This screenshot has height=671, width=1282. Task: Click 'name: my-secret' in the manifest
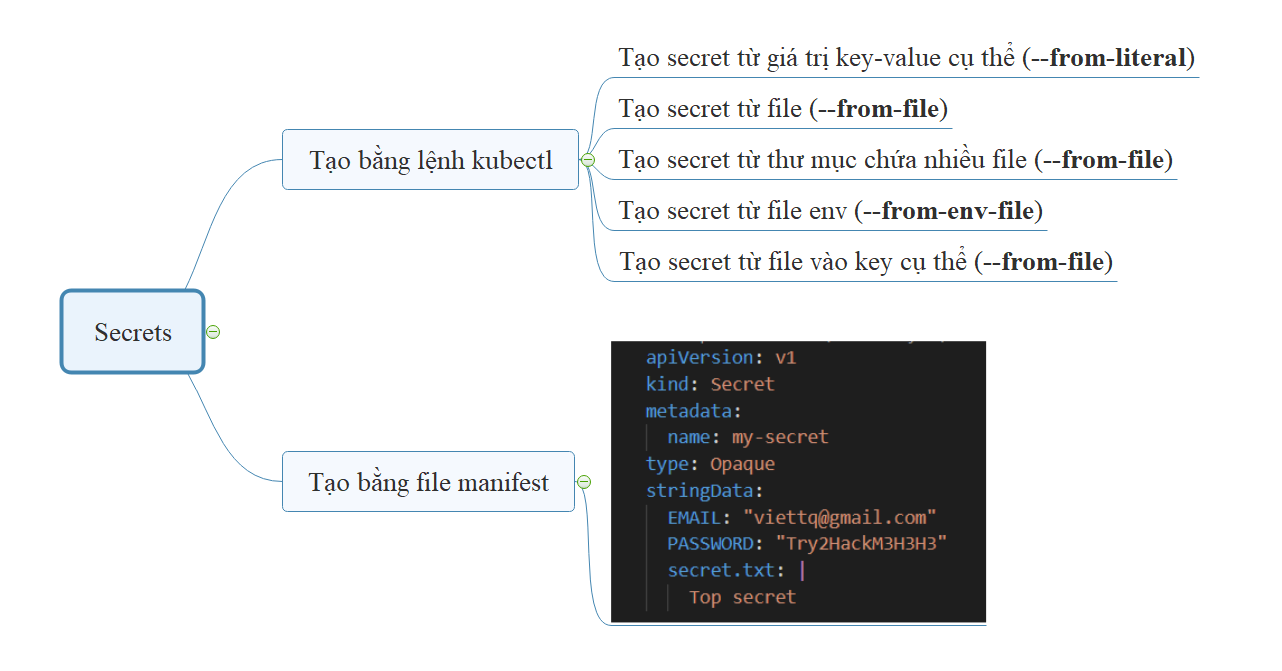747,437
